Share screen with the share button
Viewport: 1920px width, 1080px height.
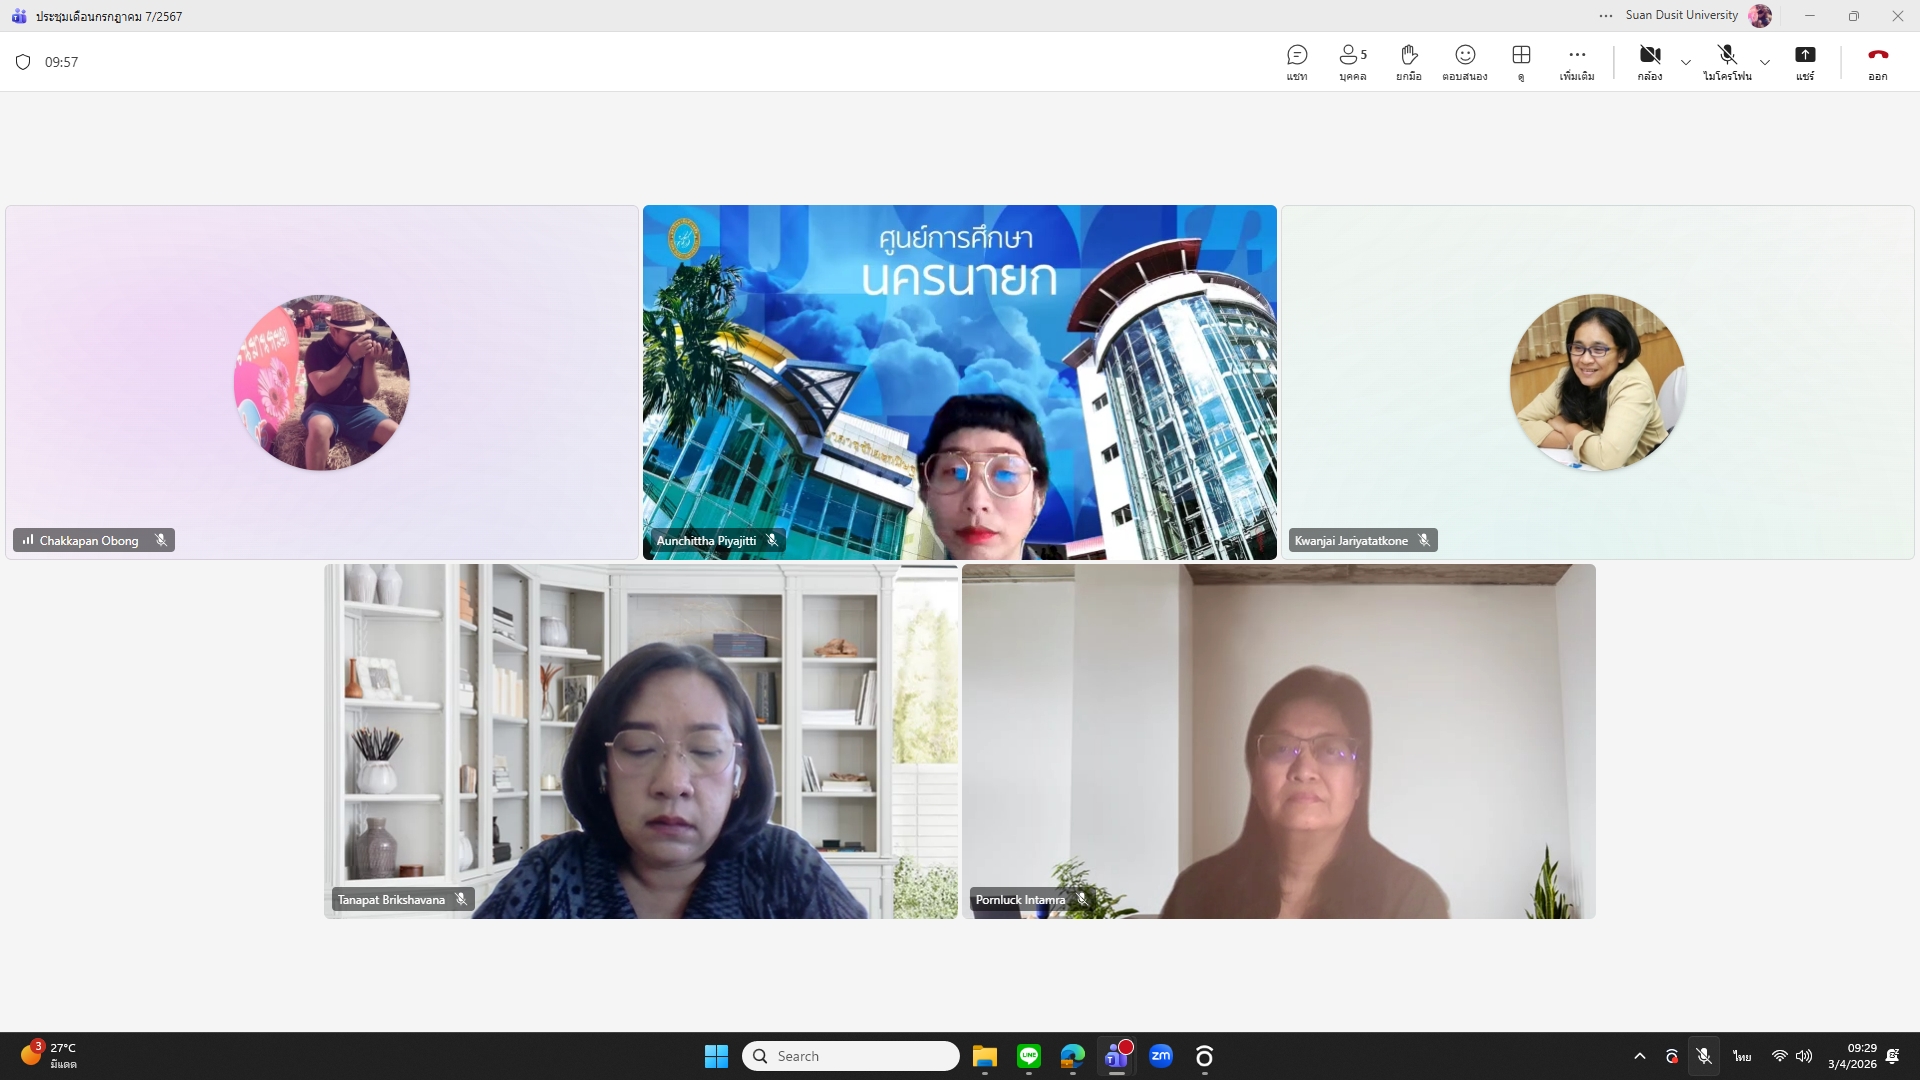pos(1805,62)
